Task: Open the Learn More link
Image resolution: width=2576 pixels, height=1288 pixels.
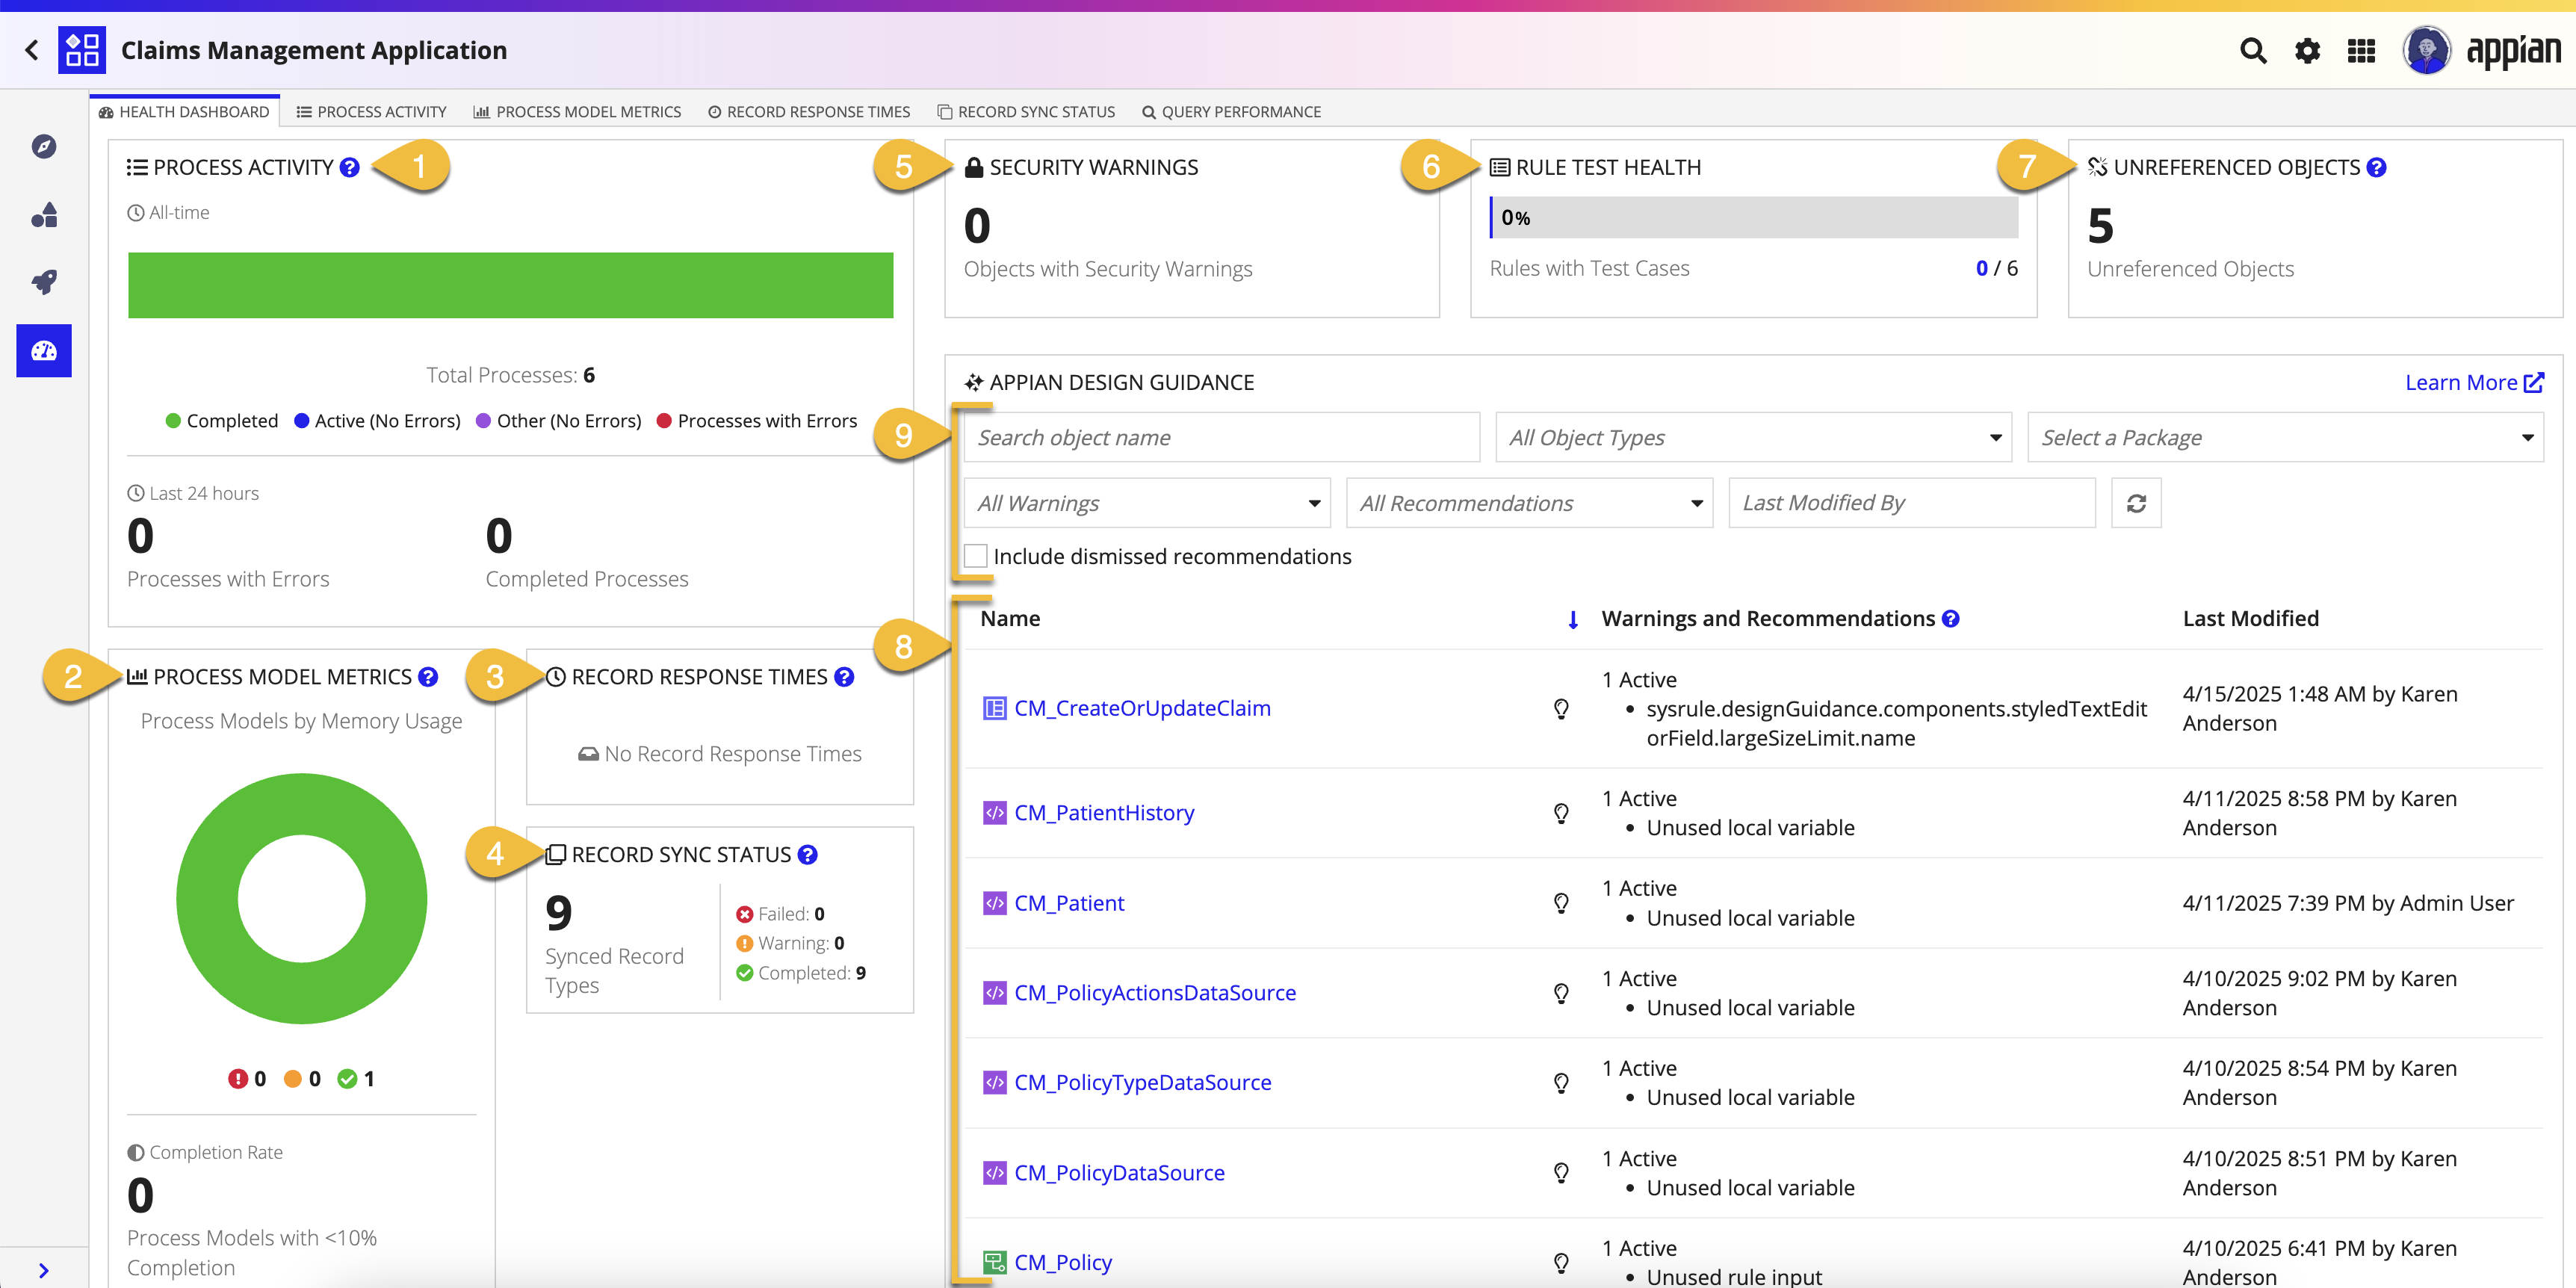Action: [x=2474, y=382]
